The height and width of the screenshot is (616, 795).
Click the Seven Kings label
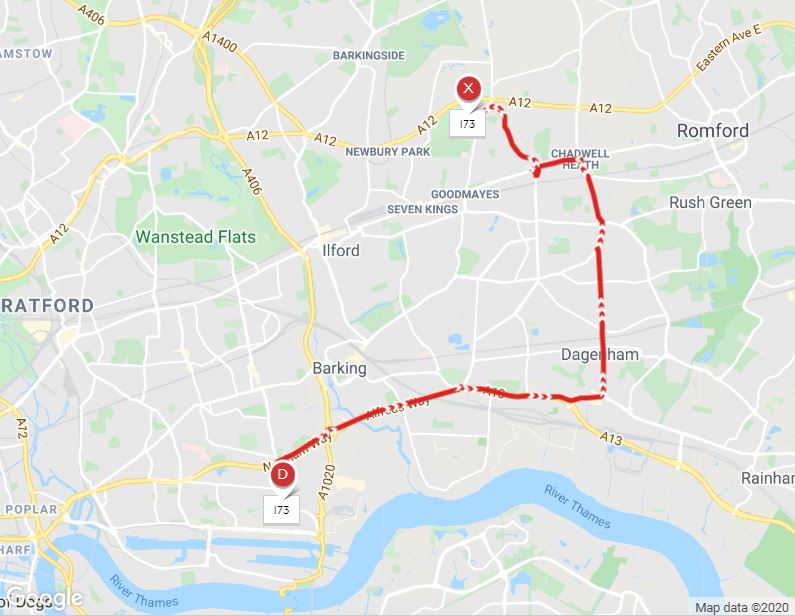[x=422, y=209]
